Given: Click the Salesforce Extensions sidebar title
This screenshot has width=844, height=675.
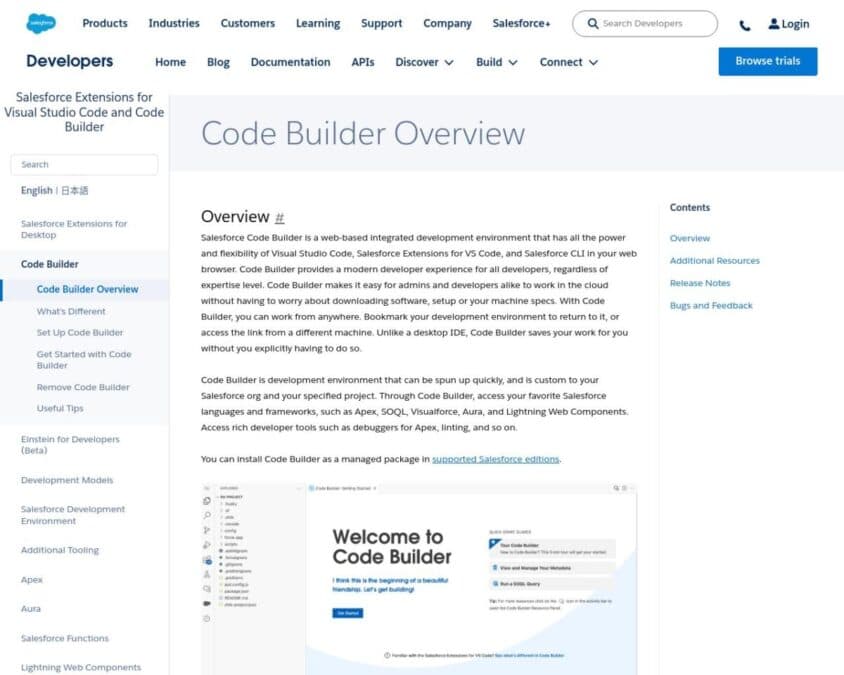Looking at the screenshot, I should pyautogui.click(x=84, y=112).
